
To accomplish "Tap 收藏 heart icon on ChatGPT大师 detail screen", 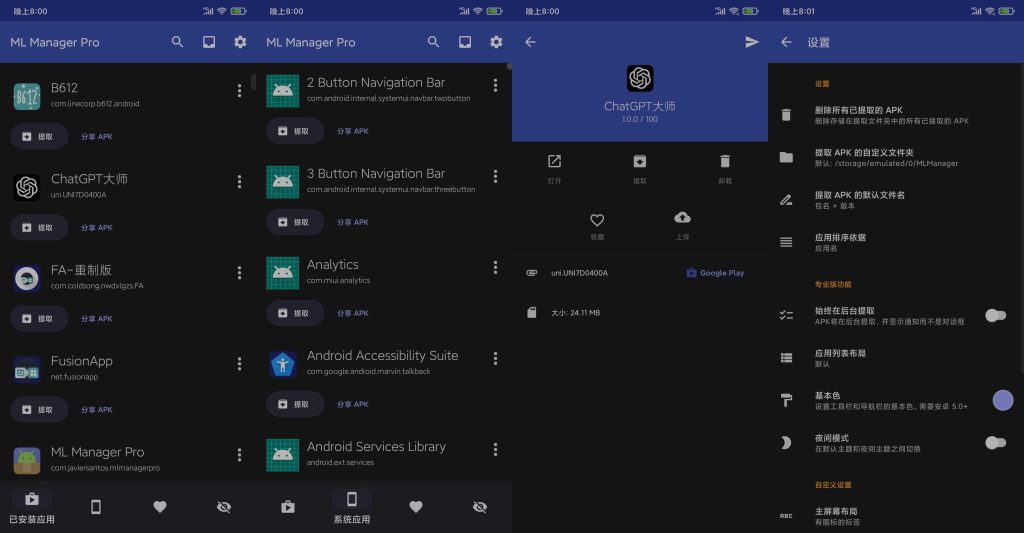I will [597, 219].
